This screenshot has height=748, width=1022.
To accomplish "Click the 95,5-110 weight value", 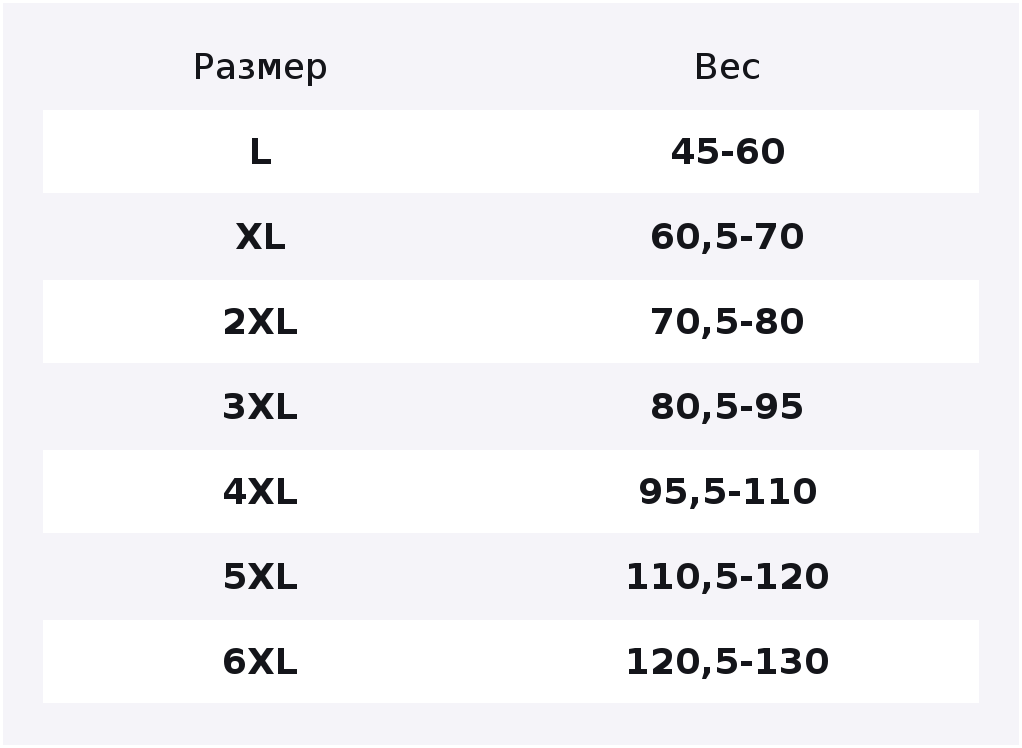I will (x=727, y=491).
